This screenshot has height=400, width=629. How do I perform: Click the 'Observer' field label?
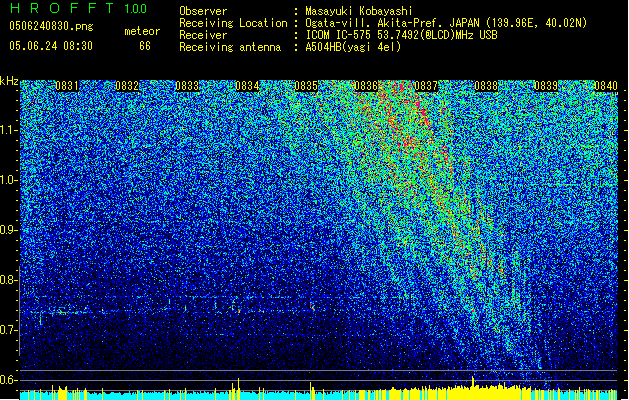[203, 11]
